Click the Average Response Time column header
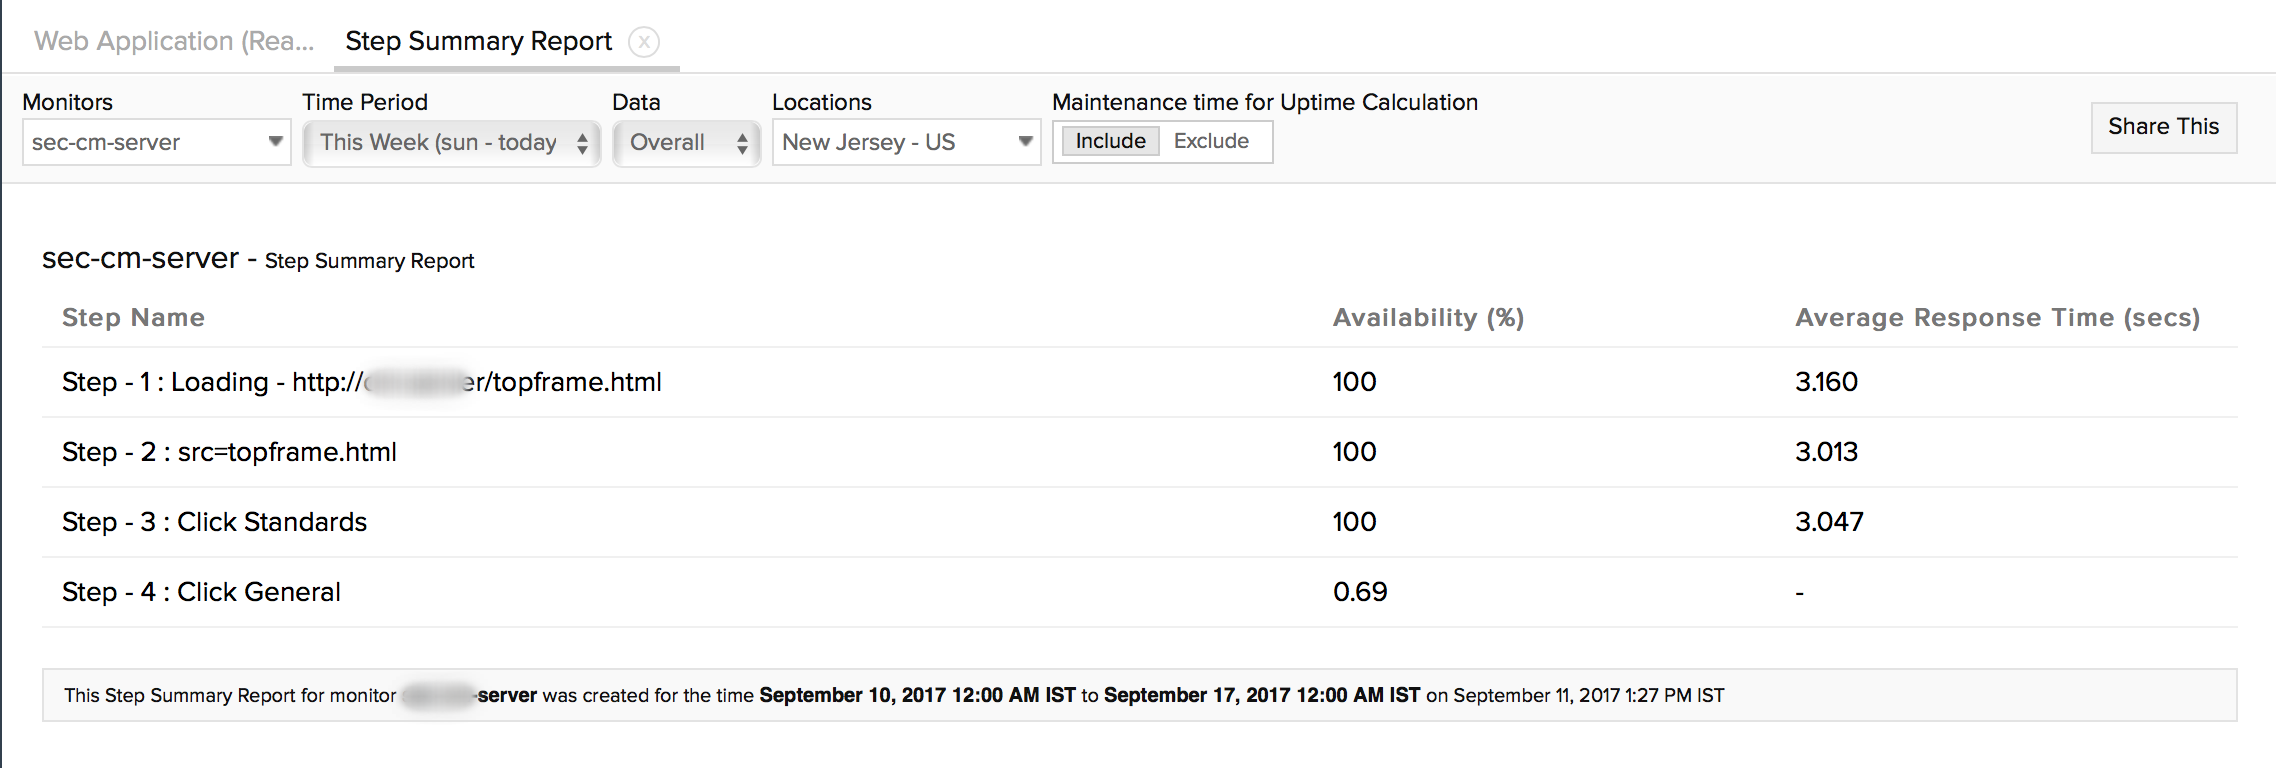This screenshot has width=2276, height=768. coord(1997,317)
